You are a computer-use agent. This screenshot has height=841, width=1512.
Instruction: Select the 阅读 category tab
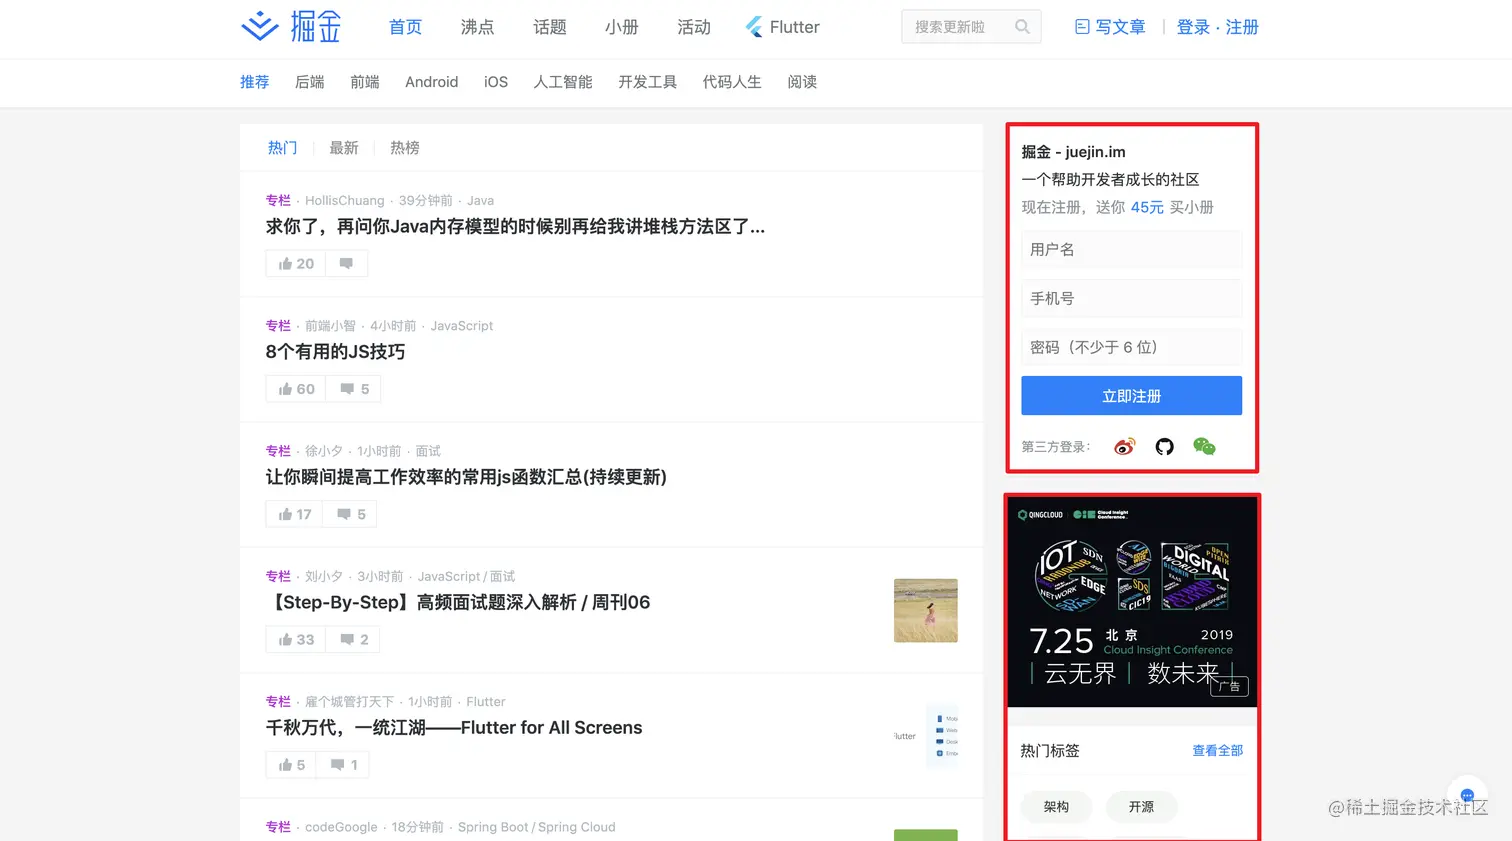[802, 82]
